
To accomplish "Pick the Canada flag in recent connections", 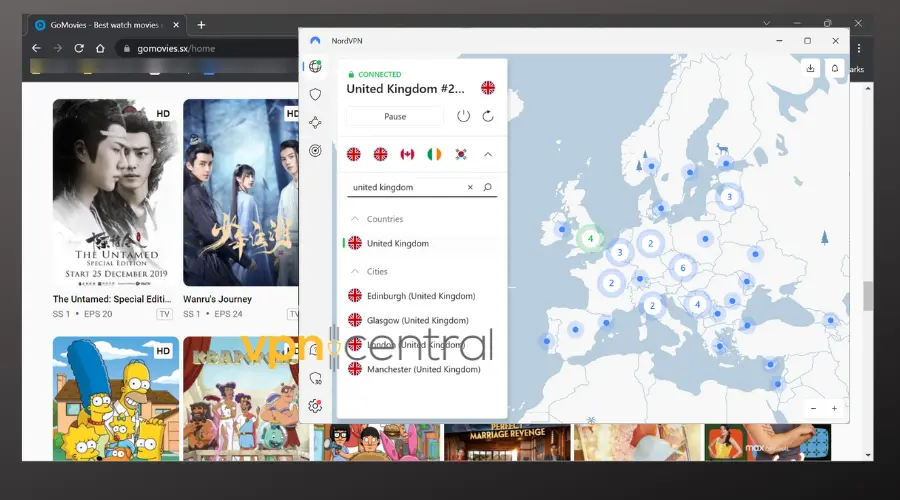I will coord(407,154).
